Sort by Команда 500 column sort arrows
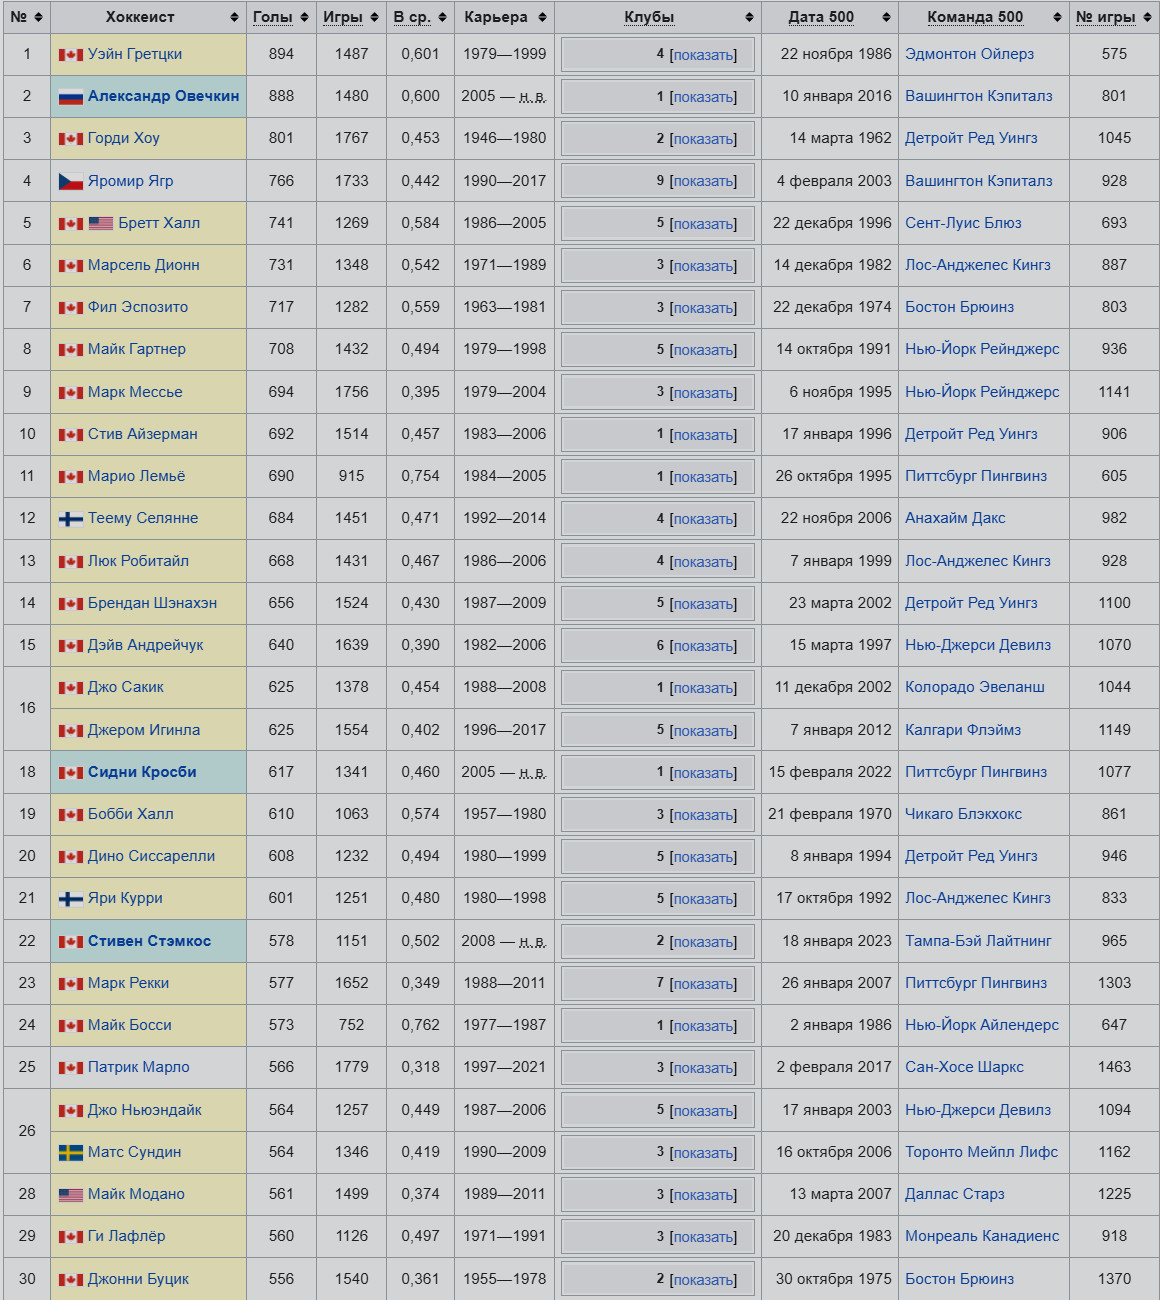This screenshot has width=1160, height=1300. (1057, 17)
